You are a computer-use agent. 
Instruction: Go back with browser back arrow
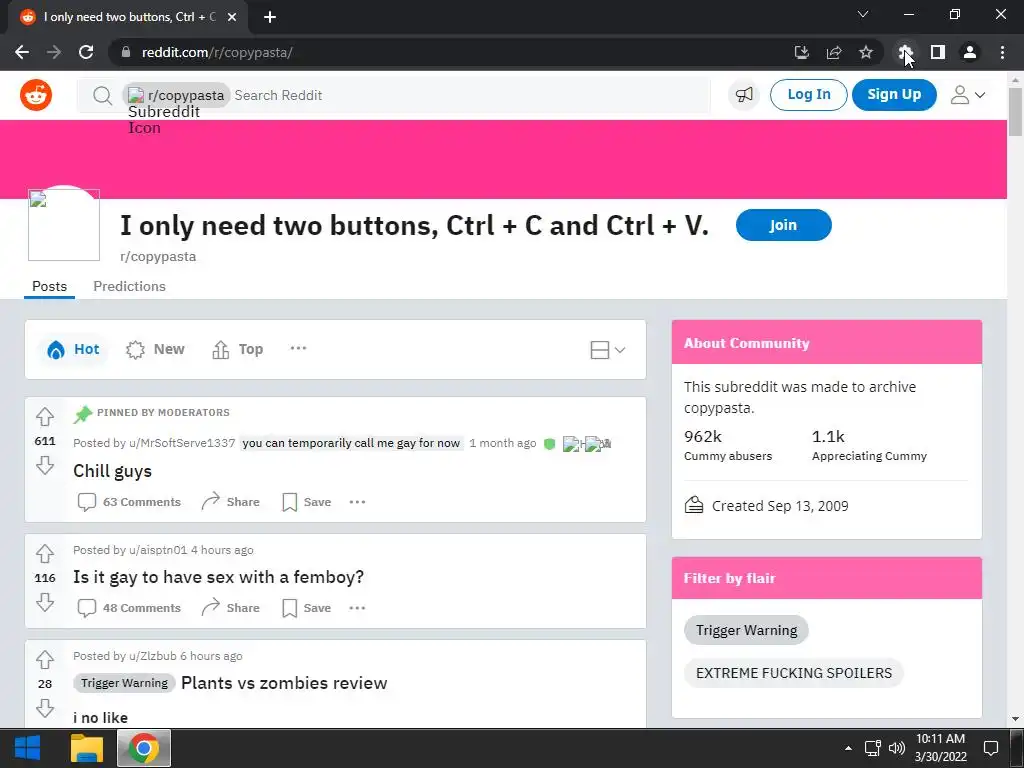(x=22, y=52)
